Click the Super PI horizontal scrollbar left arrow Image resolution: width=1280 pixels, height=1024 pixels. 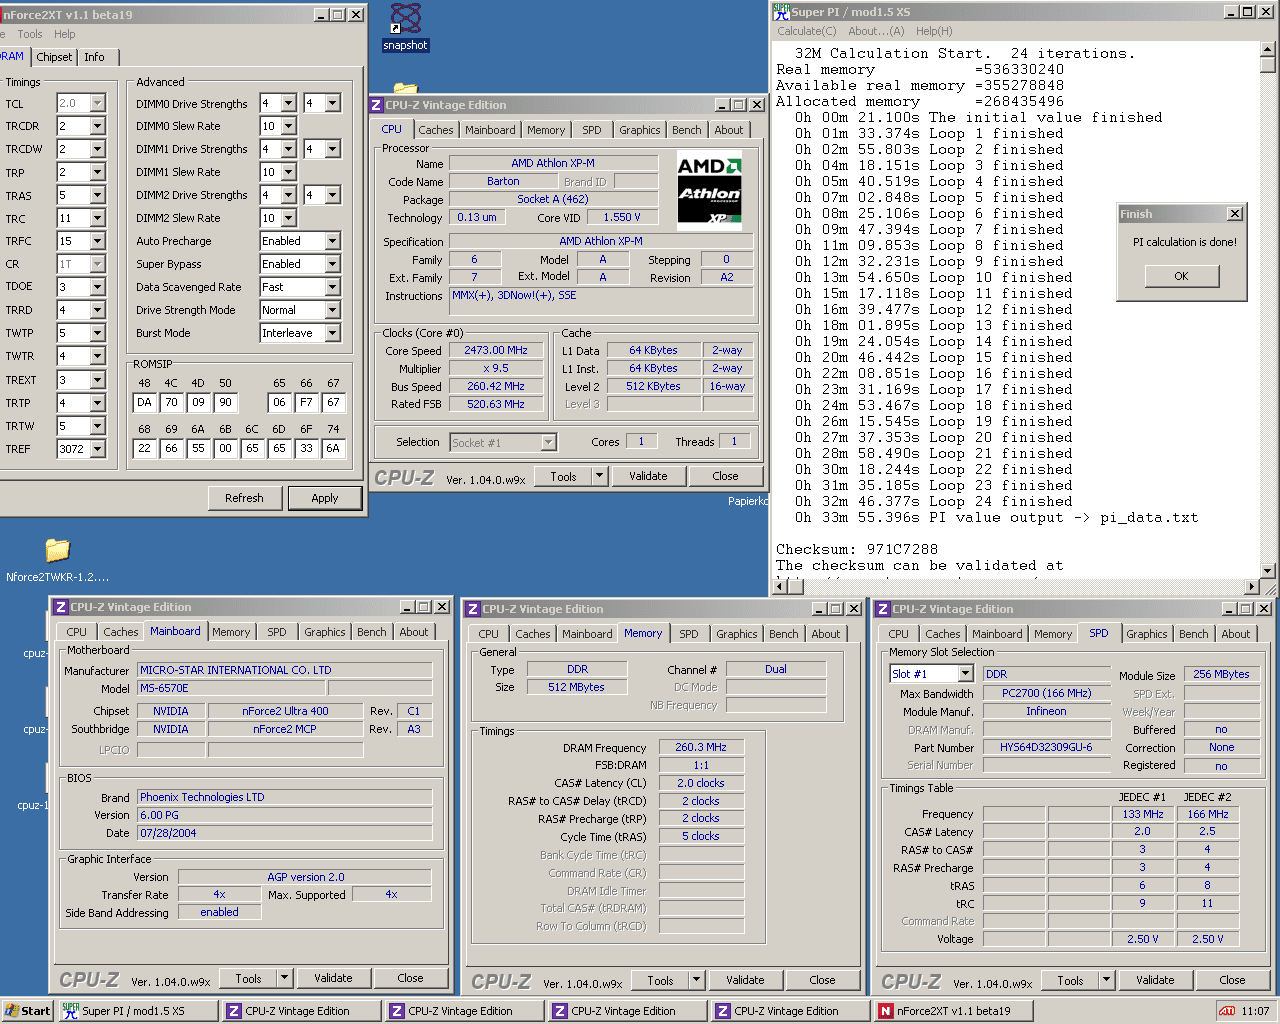pyautogui.click(x=782, y=588)
